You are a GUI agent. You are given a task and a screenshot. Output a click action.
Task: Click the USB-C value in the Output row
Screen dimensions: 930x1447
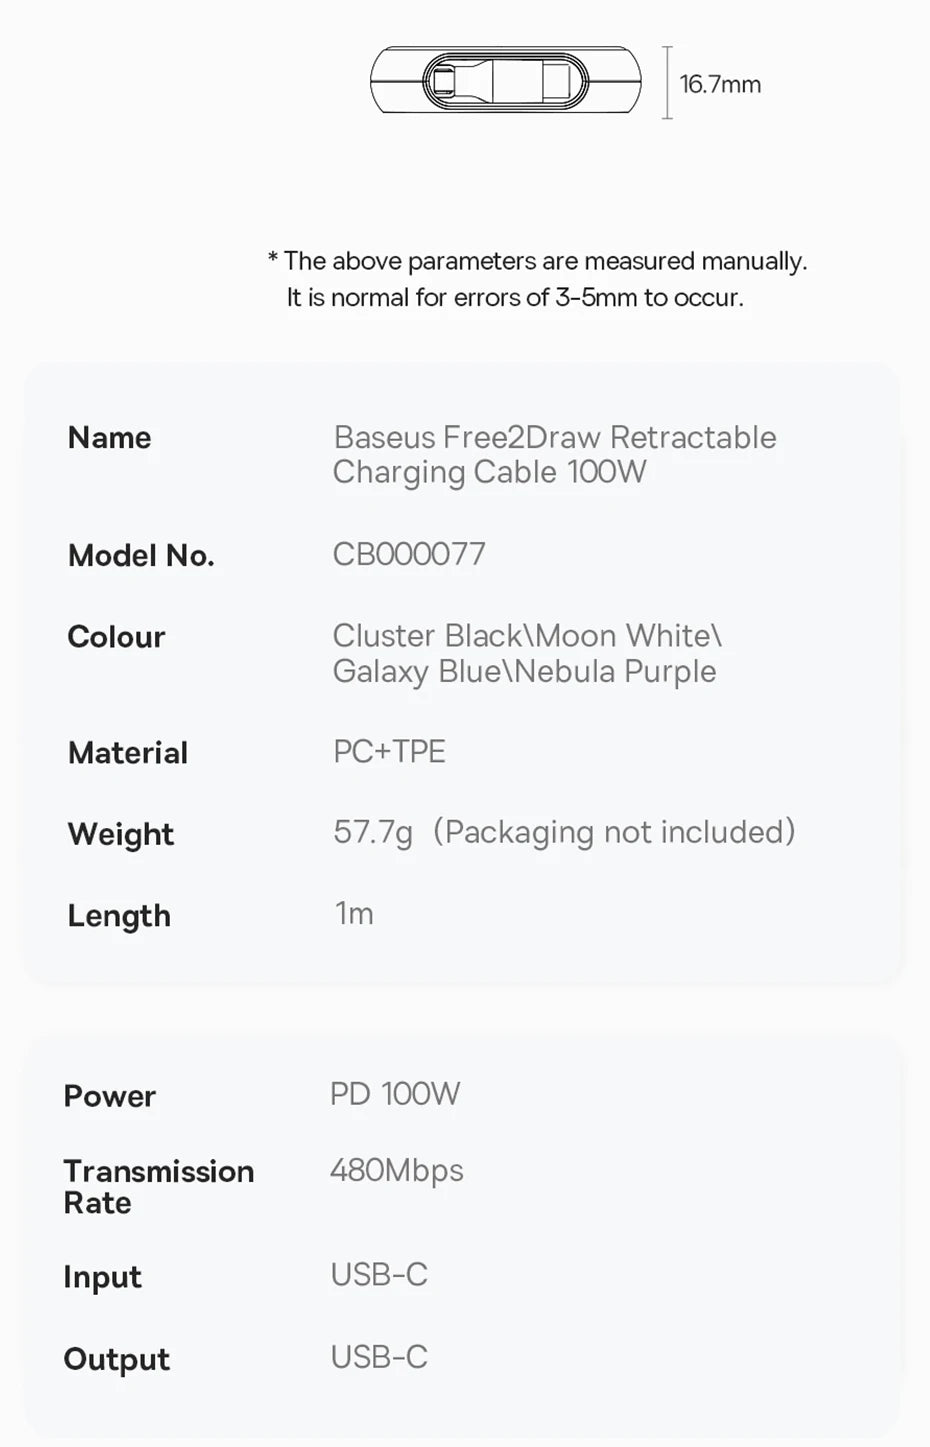click(x=379, y=1357)
